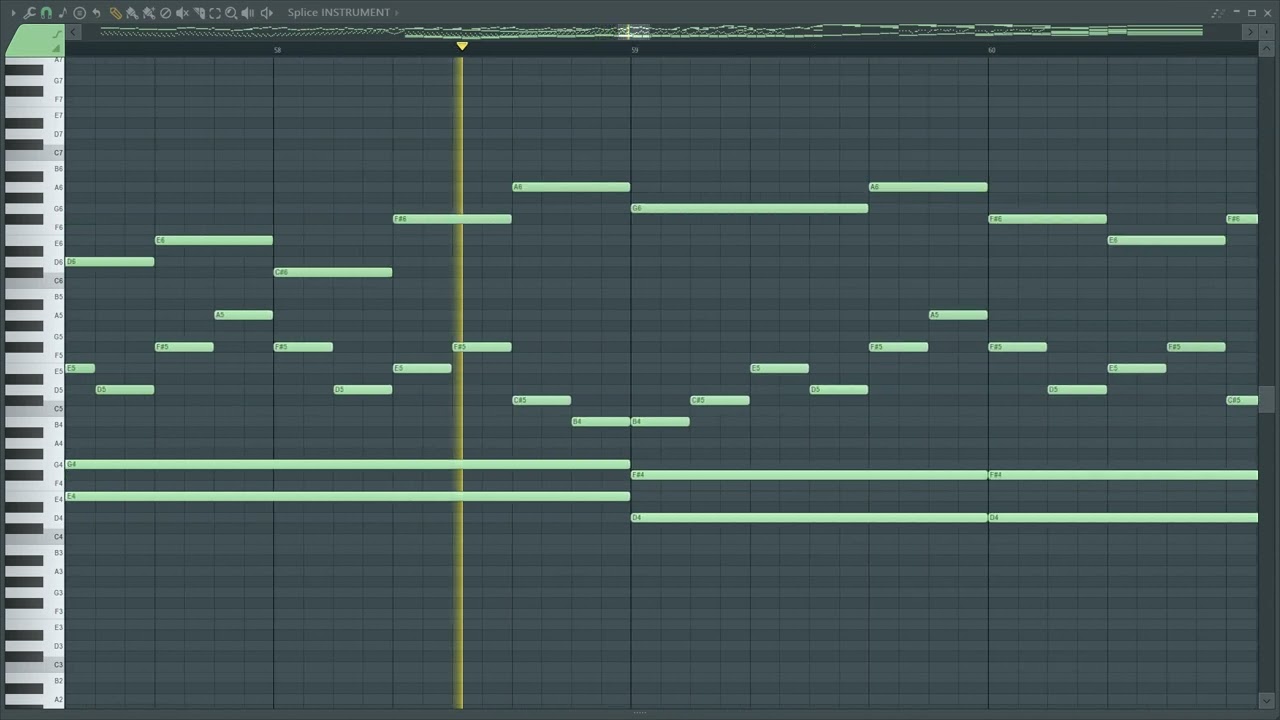
Task: Open the Splice INSTRUMENT channel selector
Action: click(x=338, y=12)
